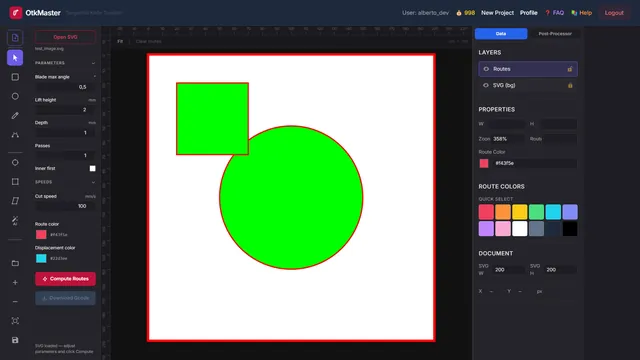
Task: Collapse the Parameters section chevron
Action: point(93,63)
